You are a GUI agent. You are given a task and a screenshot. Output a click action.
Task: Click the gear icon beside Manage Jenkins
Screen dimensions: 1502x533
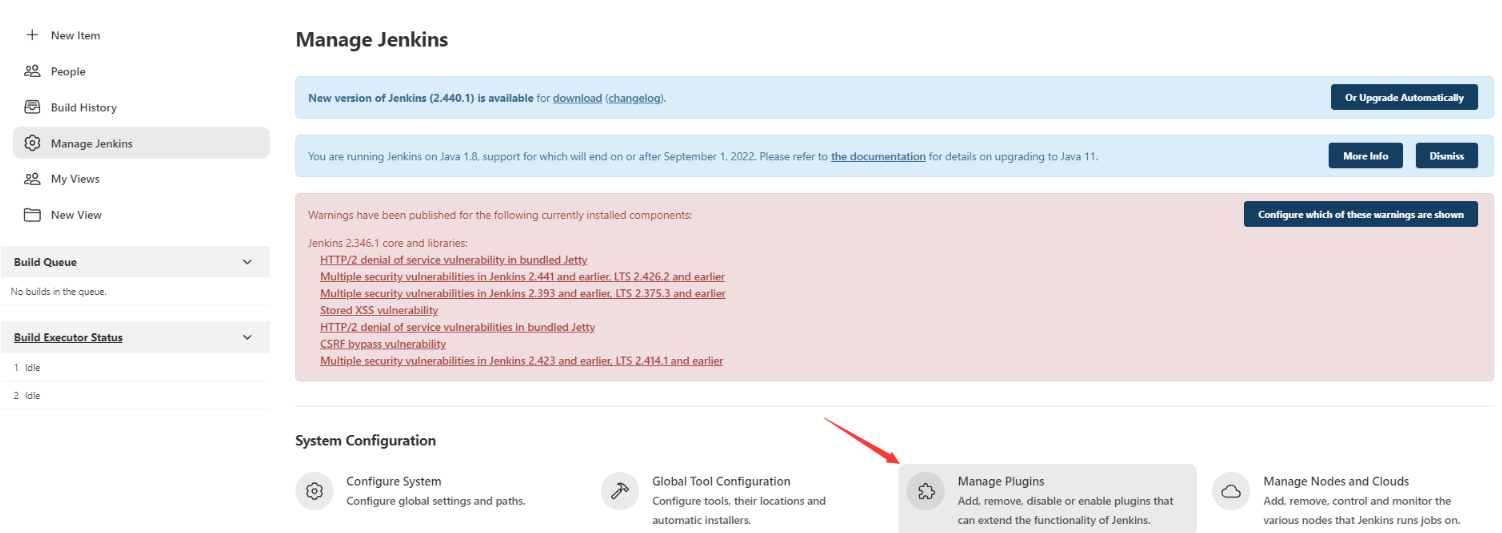click(x=32, y=143)
